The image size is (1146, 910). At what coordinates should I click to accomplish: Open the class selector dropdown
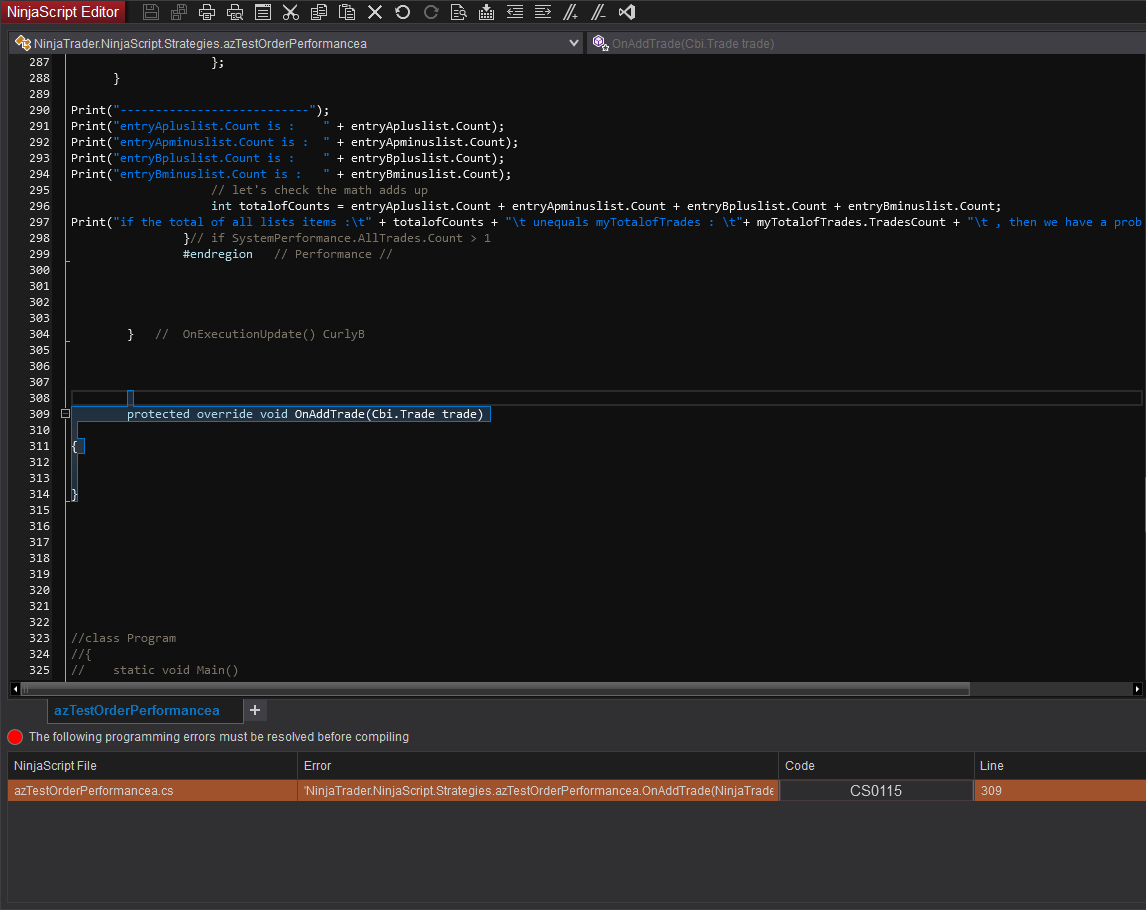pos(573,43)
